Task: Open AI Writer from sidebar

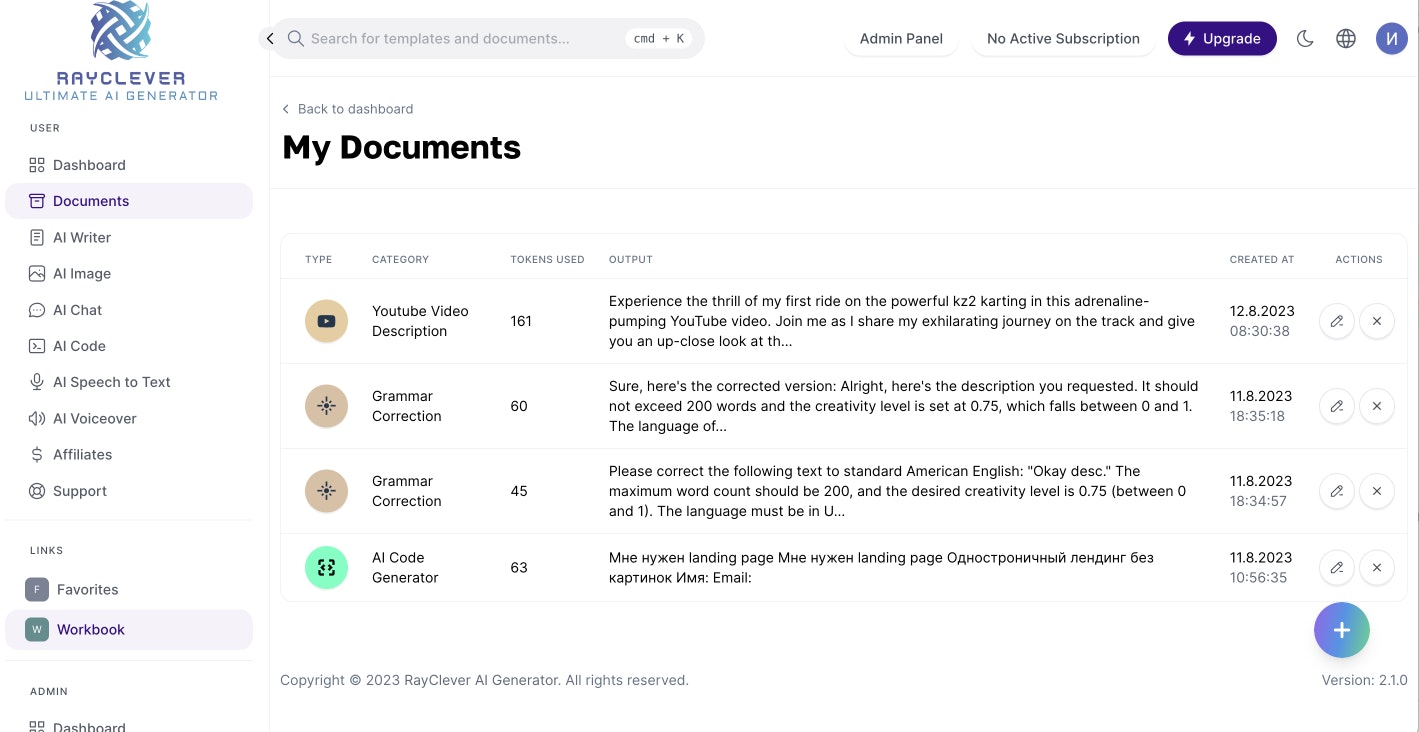Action: 129,237
